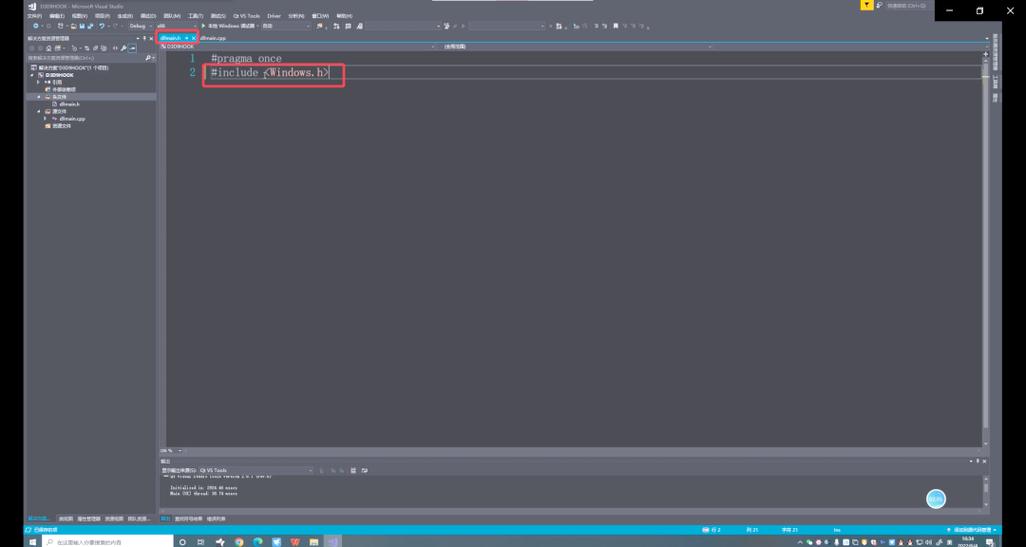Click the Quick Launch search box
Image resolution: width=1026 pixels, height=547 pixels.
pyautogui.click(x=906, y=5)
